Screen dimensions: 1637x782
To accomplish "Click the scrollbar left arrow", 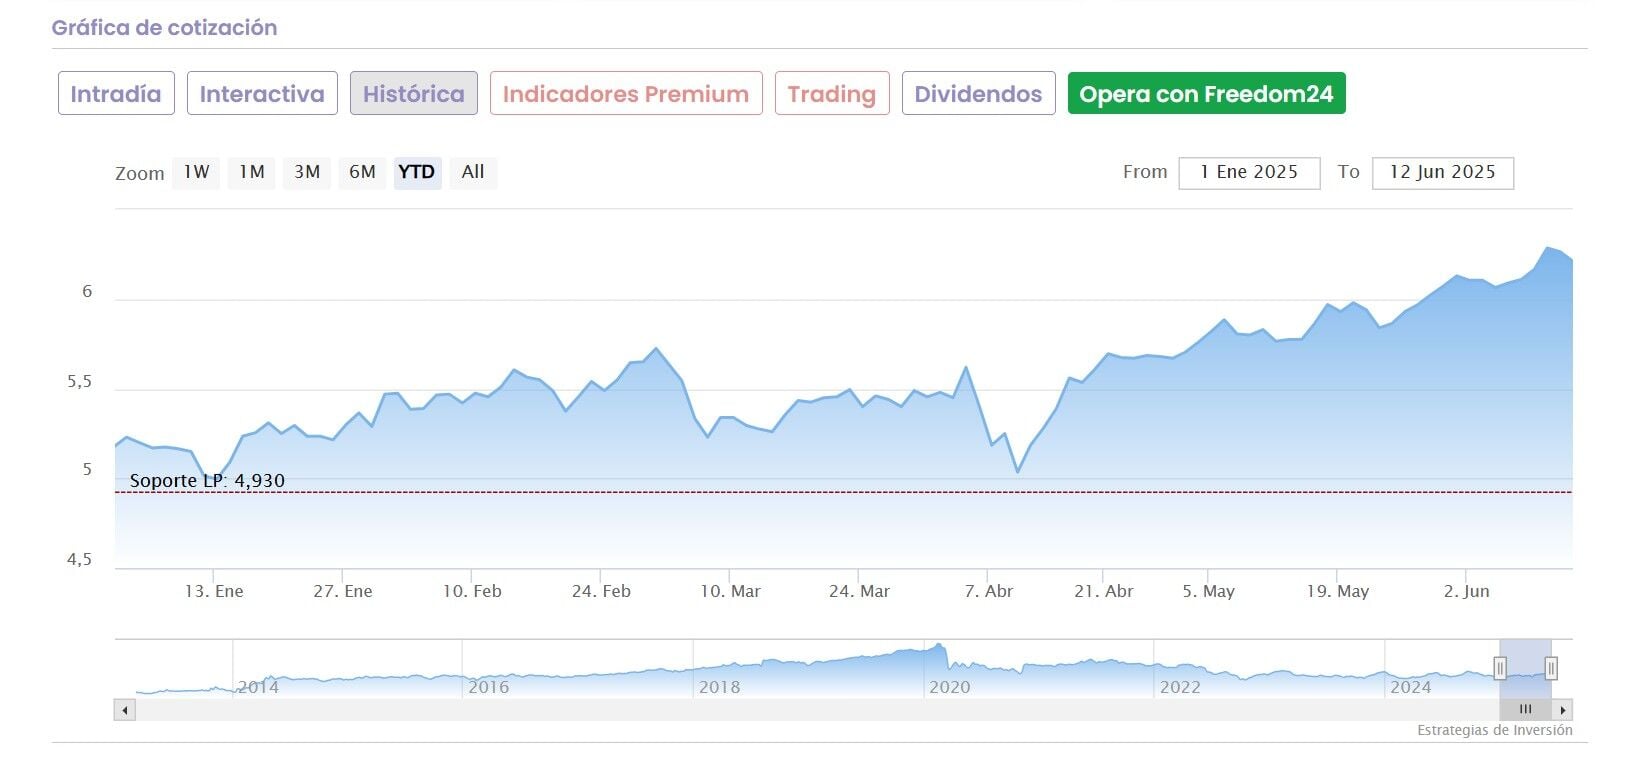I will [x=125, y=710].
